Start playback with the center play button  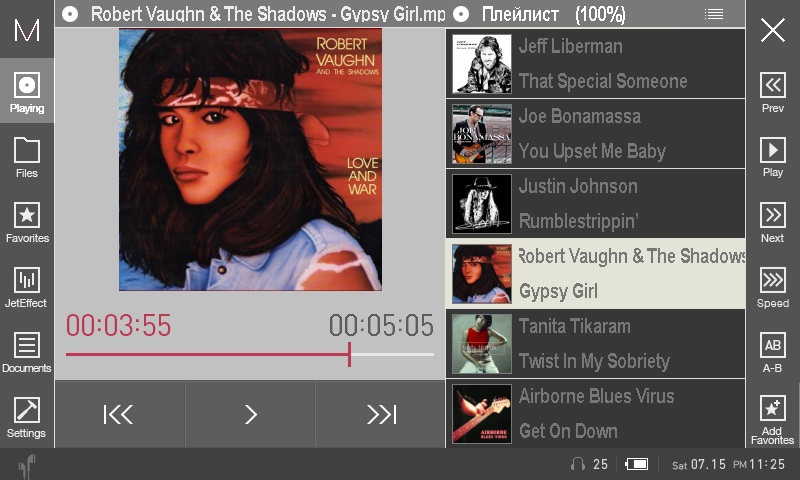(x=250, y=414)
